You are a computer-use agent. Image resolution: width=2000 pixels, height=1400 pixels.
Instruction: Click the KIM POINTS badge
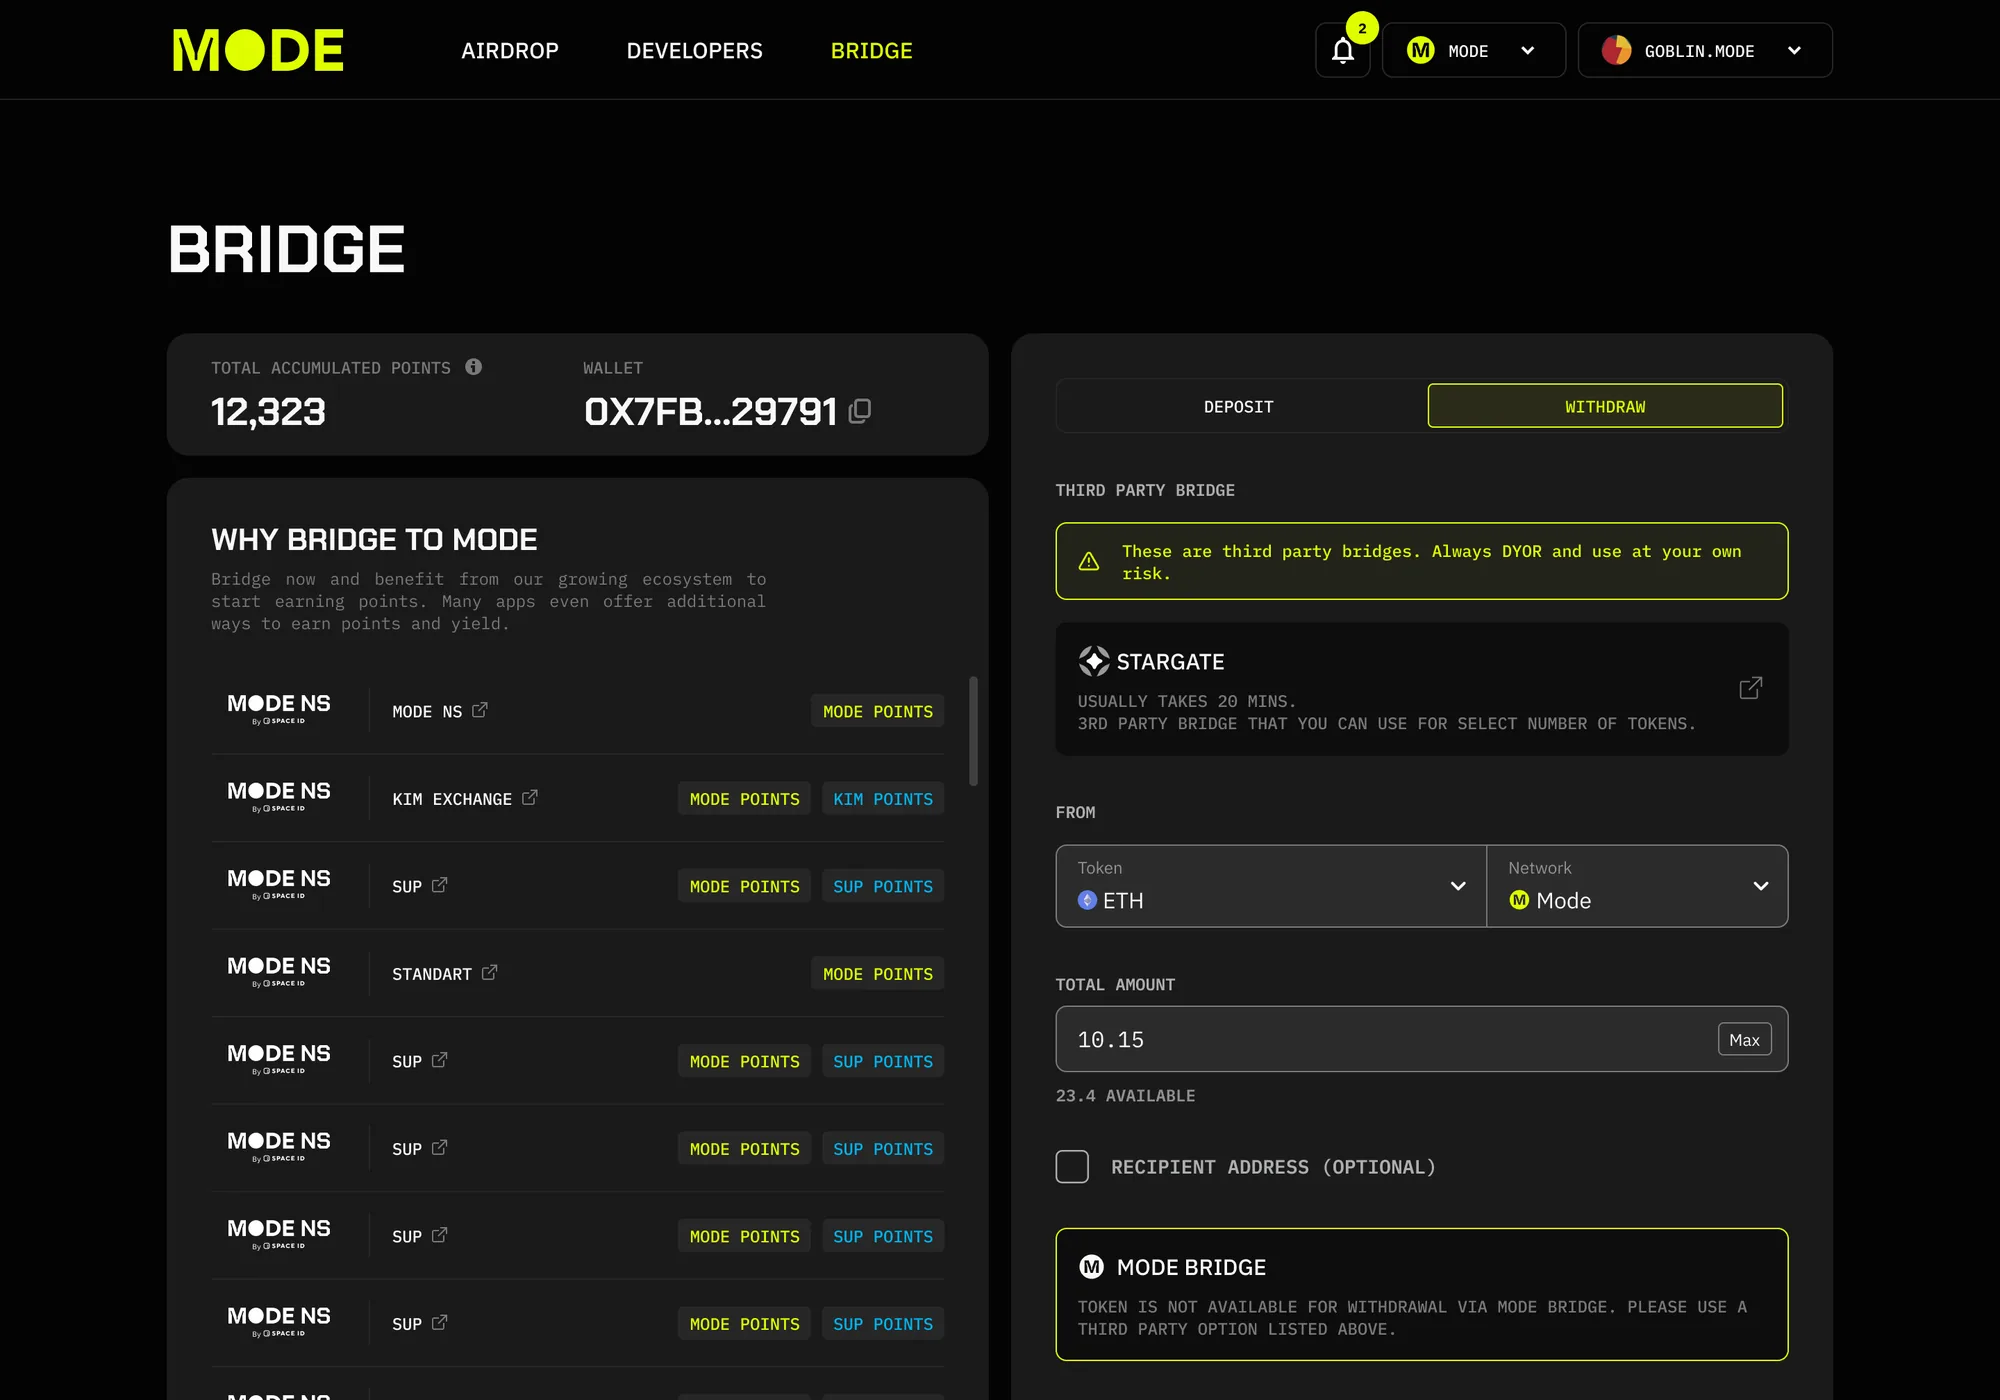click(883, 798)
